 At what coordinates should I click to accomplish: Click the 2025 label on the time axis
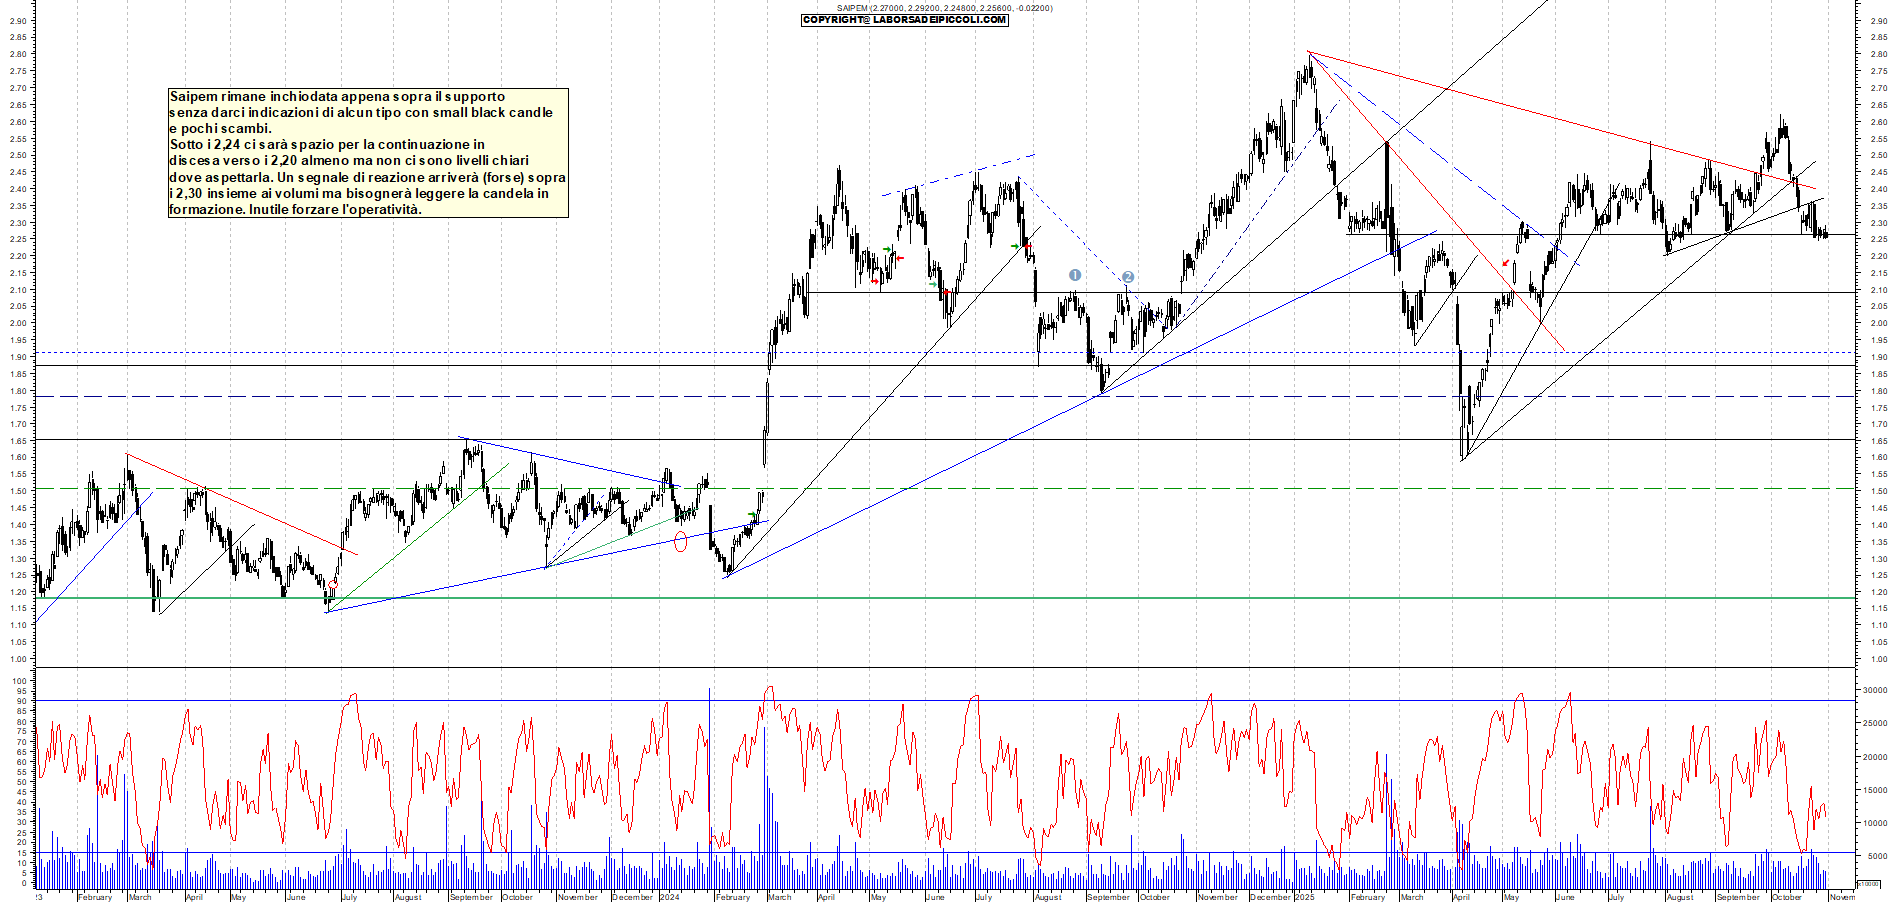(1305, 898)
